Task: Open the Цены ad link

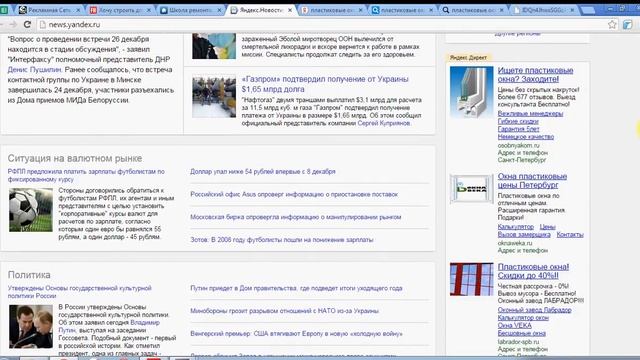Action: pos(547,227)
